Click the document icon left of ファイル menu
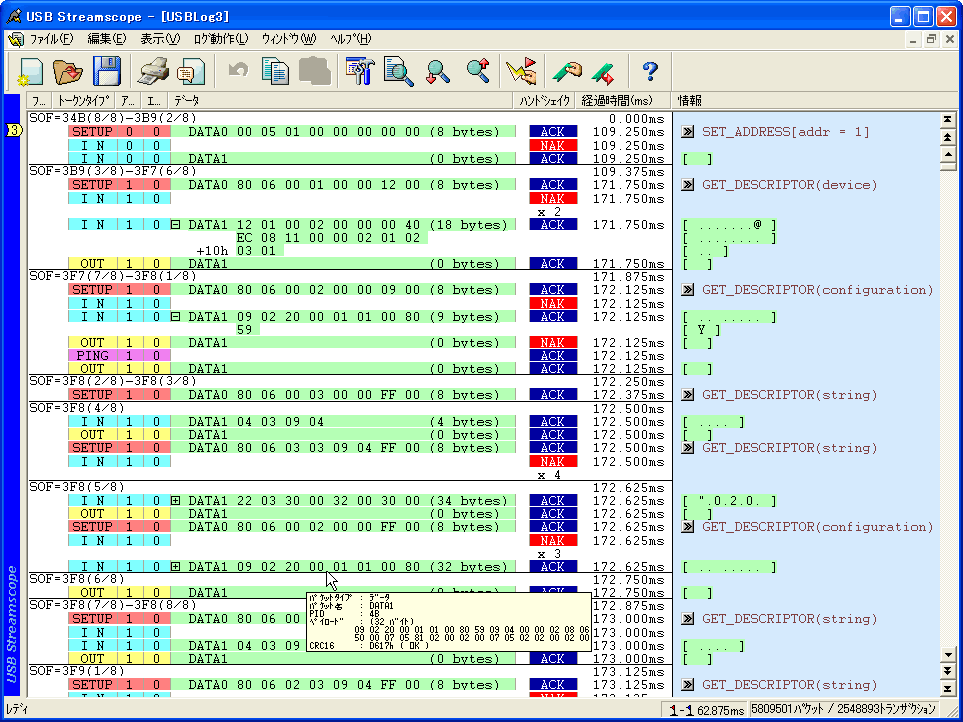963x722 pixels. tap(15, 39)
